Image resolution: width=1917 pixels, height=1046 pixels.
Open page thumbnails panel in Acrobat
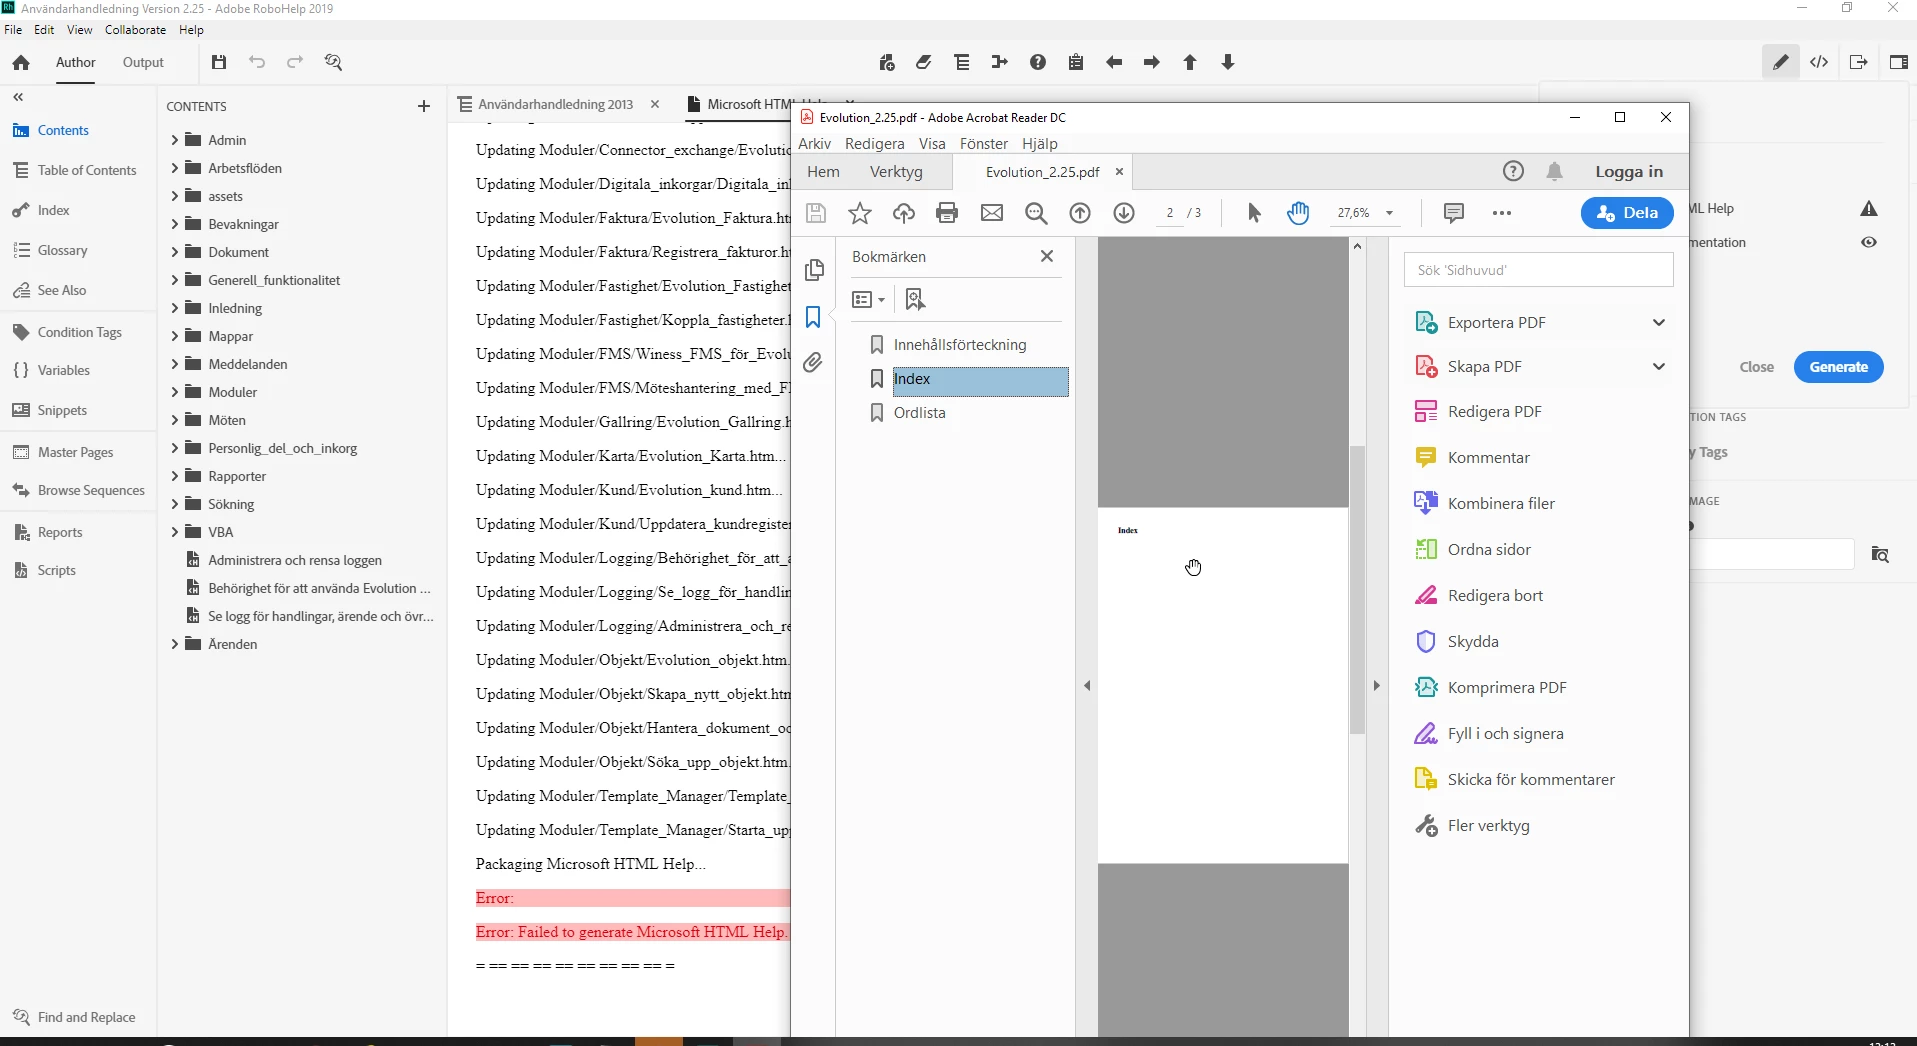(814, 270)
